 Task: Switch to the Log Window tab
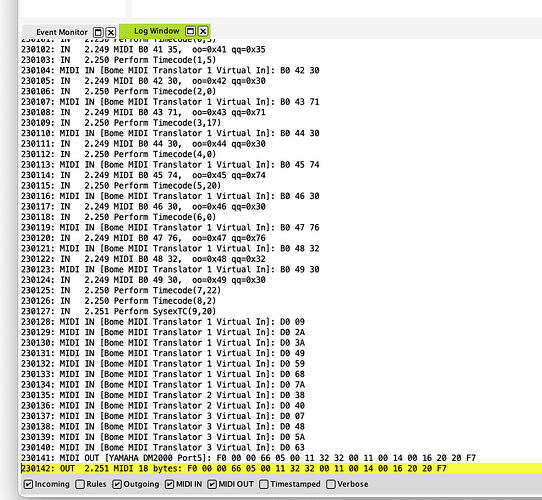(x=157, y=31)
